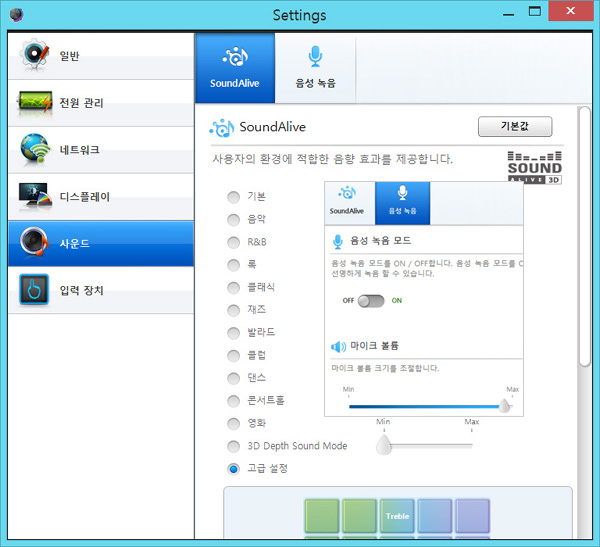Screen dimensions: 600x547
Task: Click the Min label of the 3D Depth slider
Action: click(383, 421)
